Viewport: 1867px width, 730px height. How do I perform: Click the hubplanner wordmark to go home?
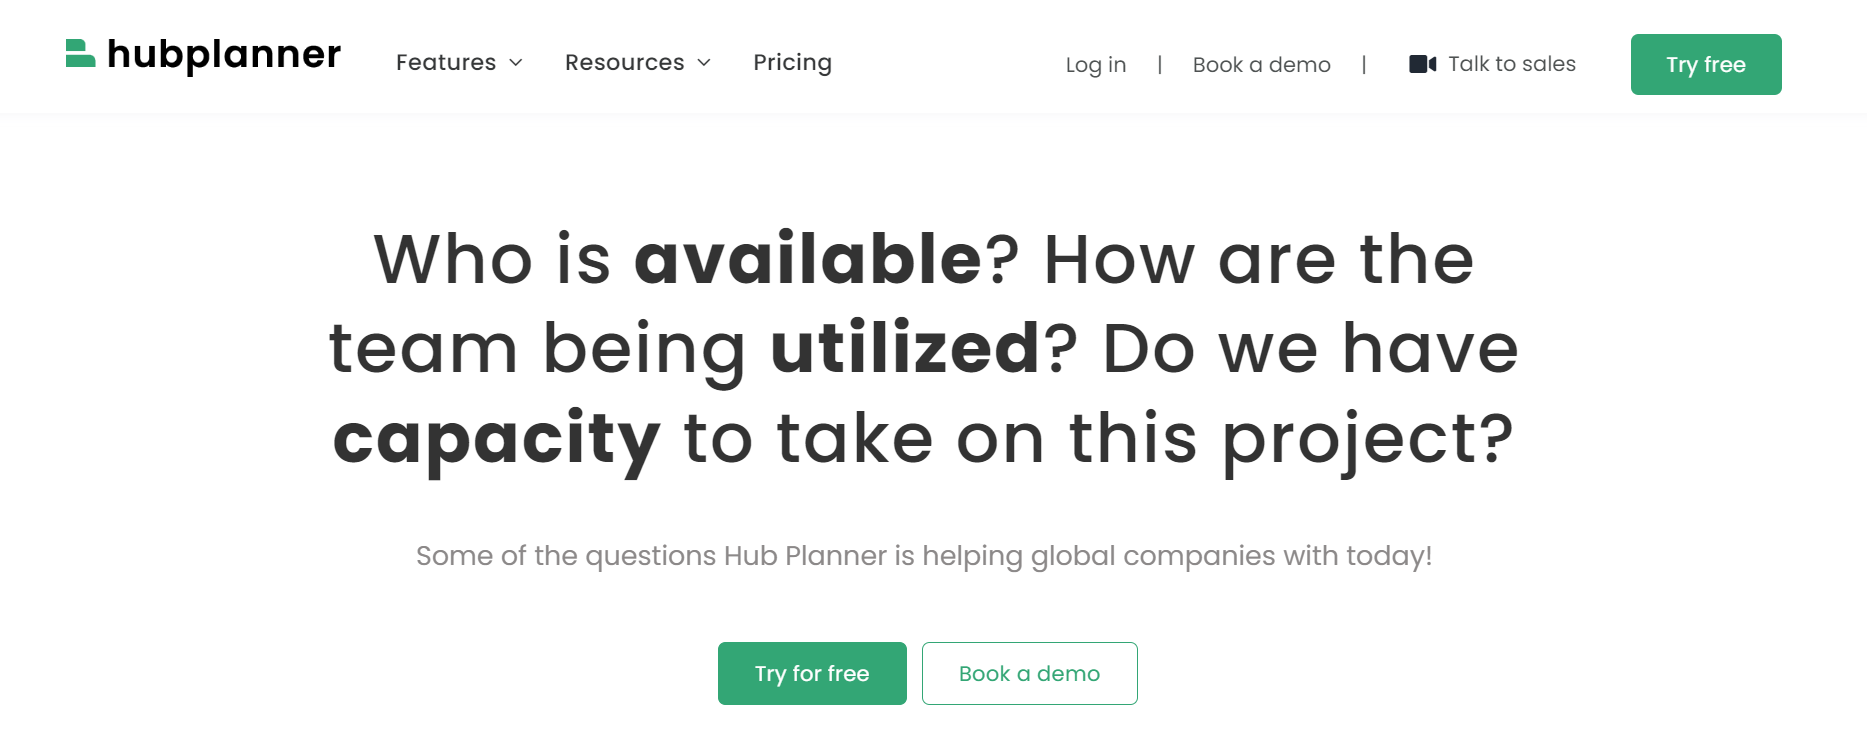click(x=222, y=54)
